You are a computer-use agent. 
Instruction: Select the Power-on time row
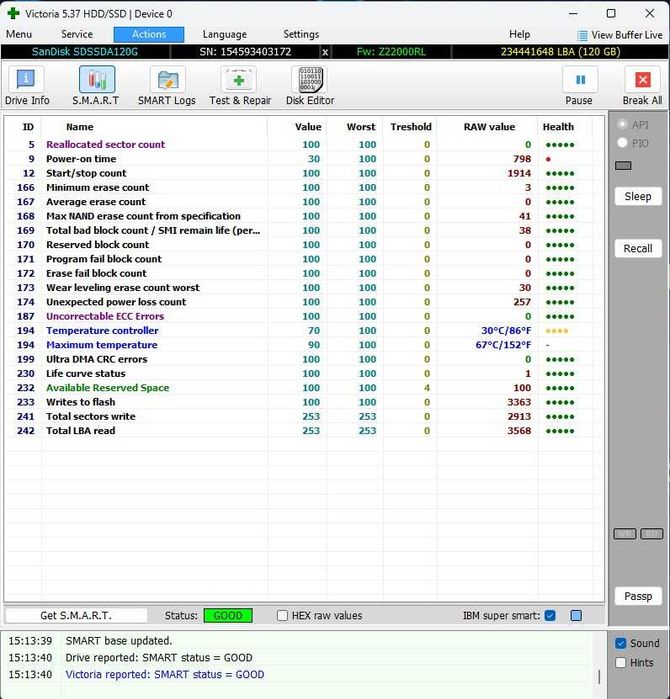304,159
